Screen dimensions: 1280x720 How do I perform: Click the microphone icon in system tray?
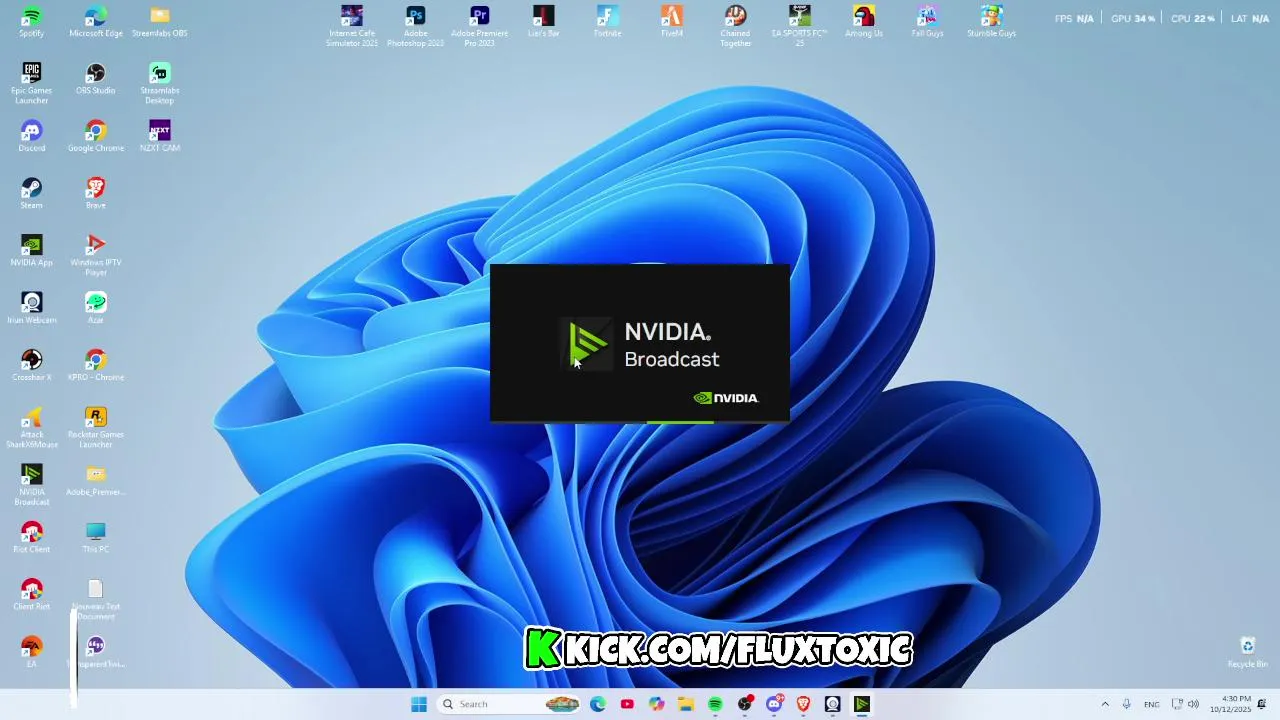point(1127,704)
